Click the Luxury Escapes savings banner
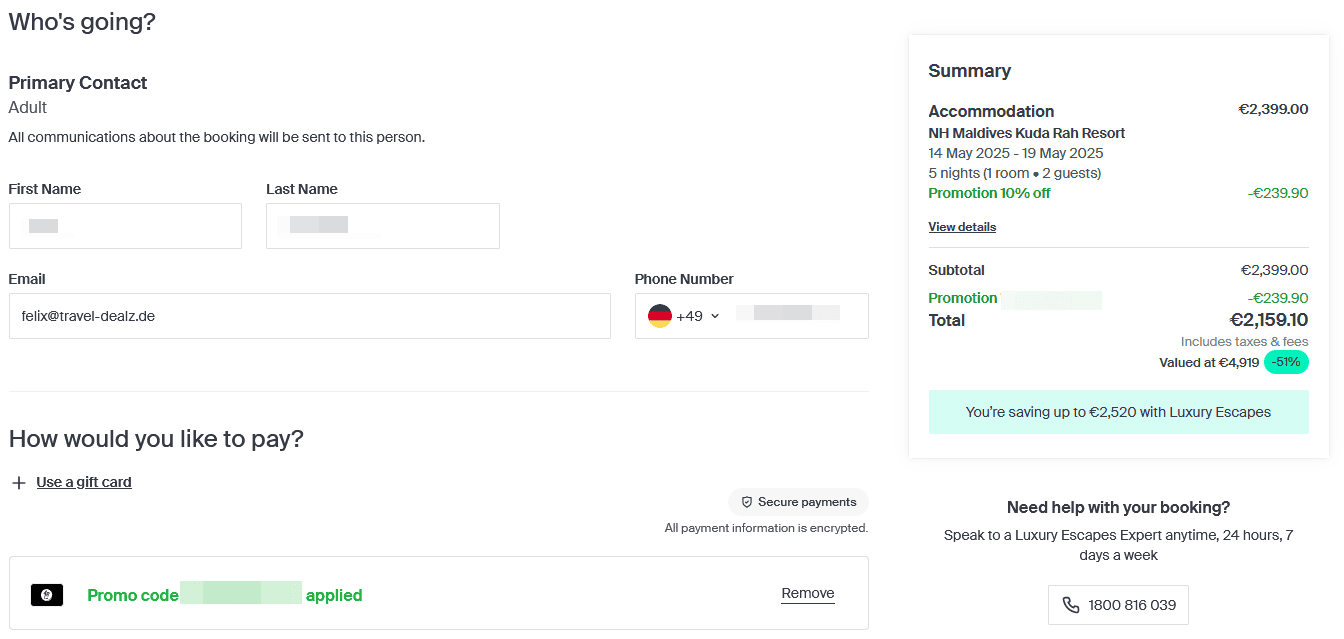The image size is (1344, 639). [1118, 412]
